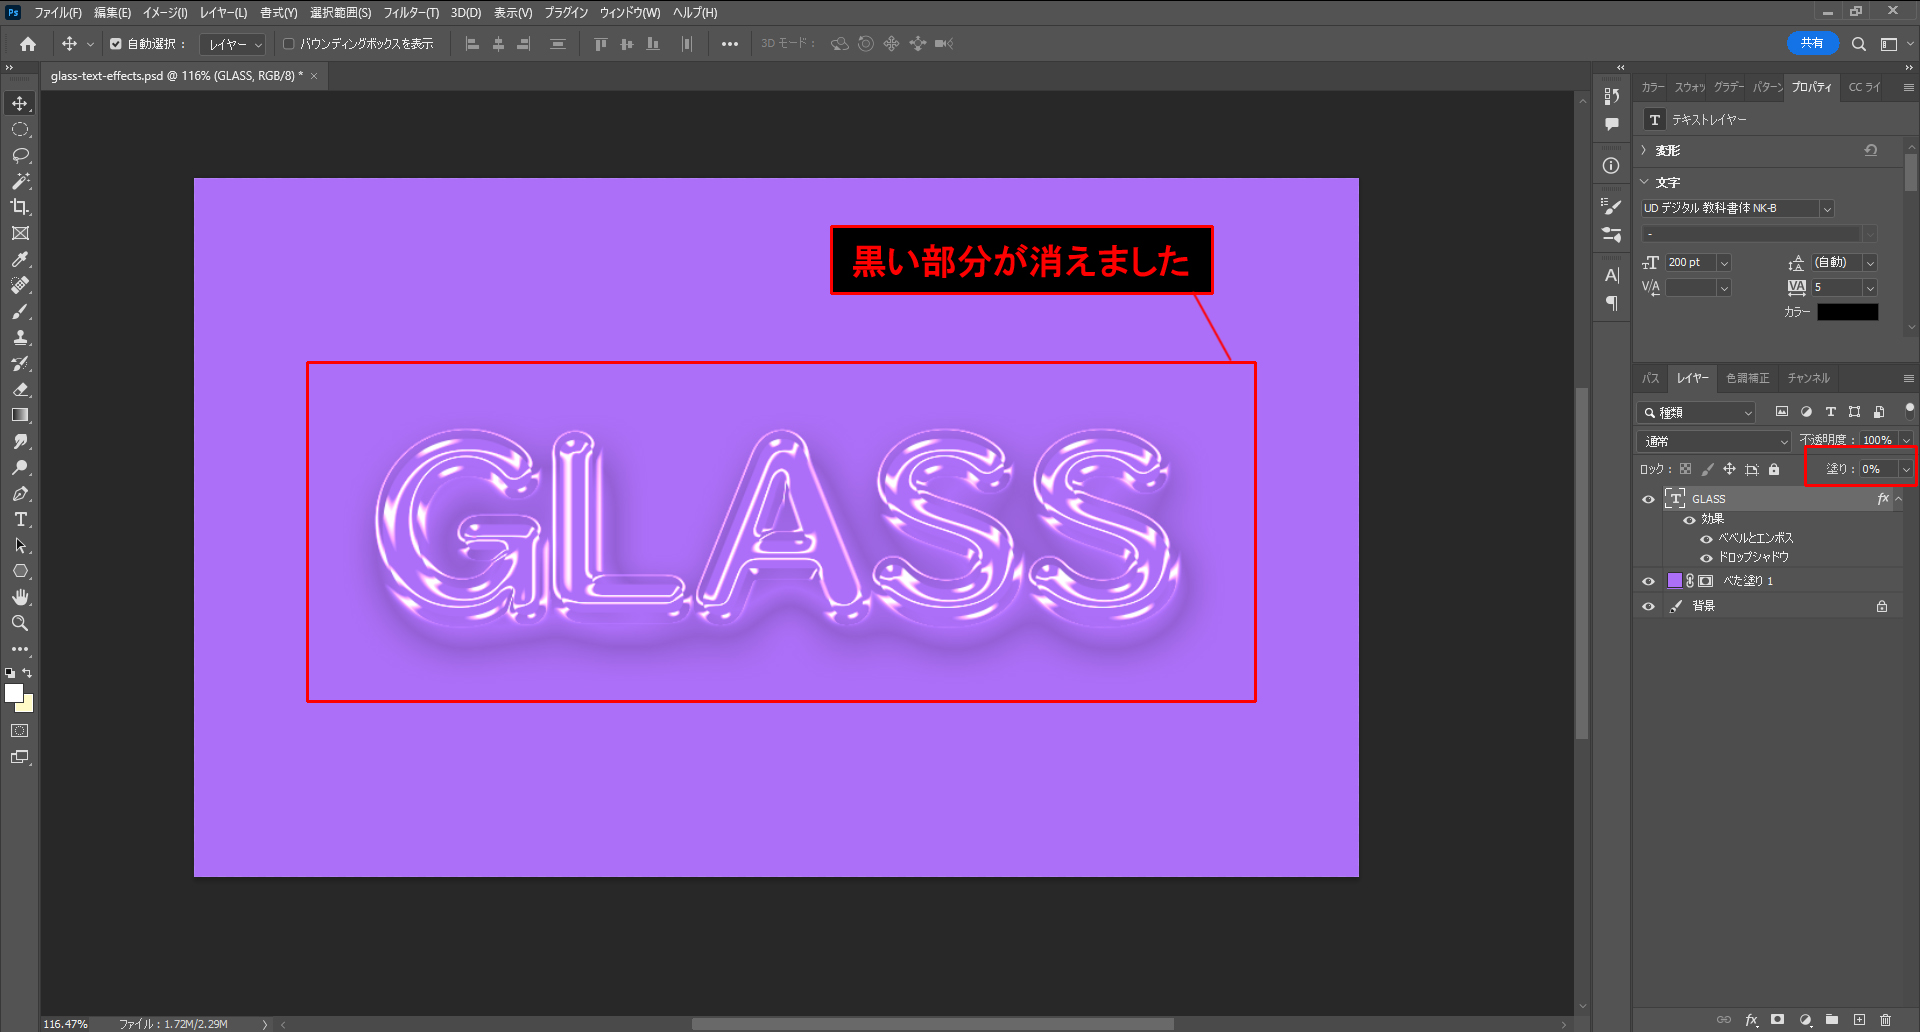Click the delete layer trash icon

(1885, 1020)
